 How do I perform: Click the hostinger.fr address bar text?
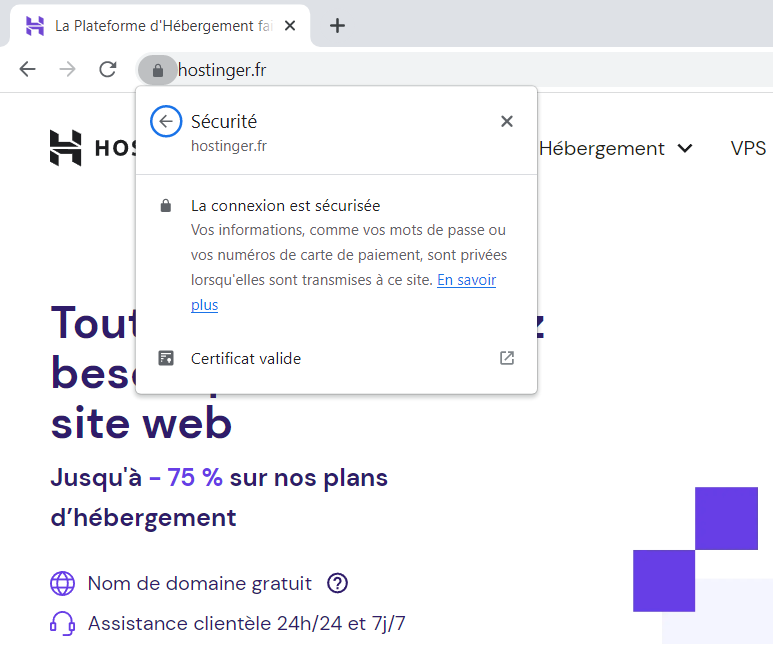(222, 70)
